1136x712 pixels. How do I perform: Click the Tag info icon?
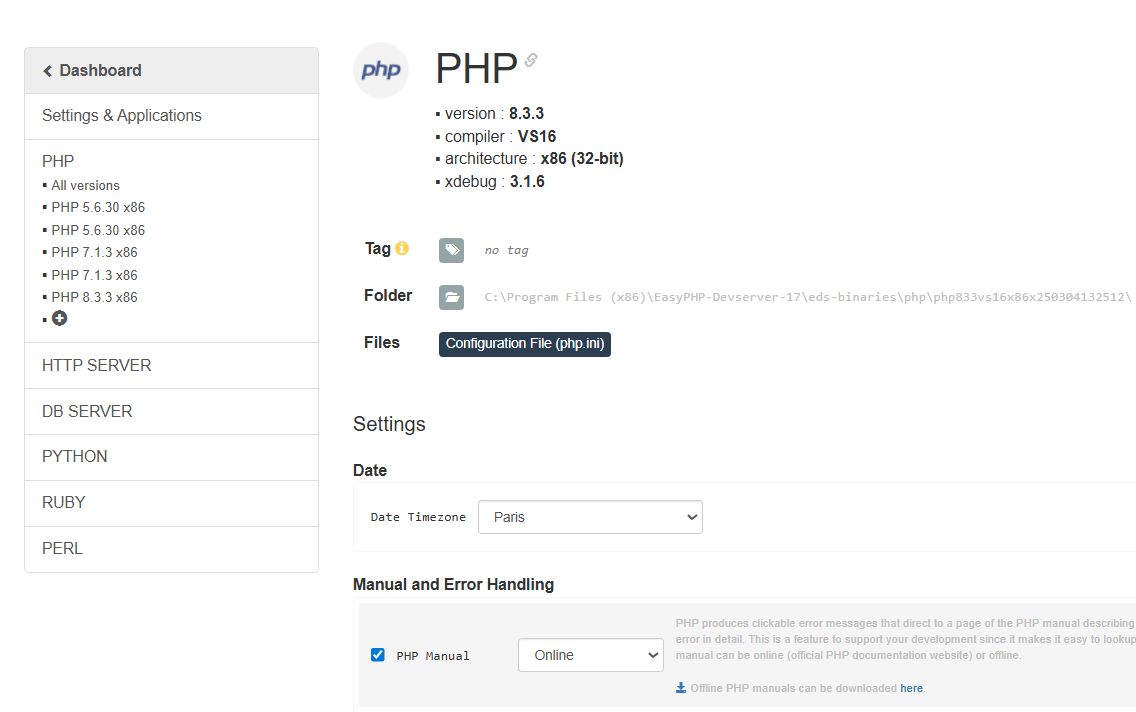402,248
